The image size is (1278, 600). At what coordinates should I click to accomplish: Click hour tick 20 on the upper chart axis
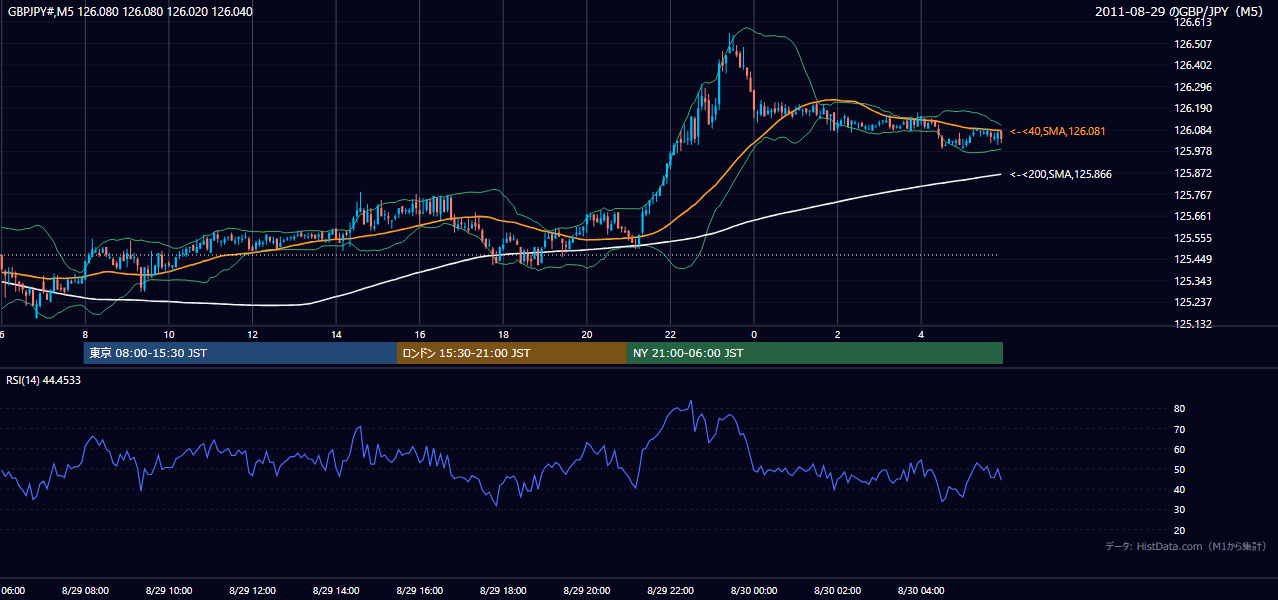click(x=587, y=335)
